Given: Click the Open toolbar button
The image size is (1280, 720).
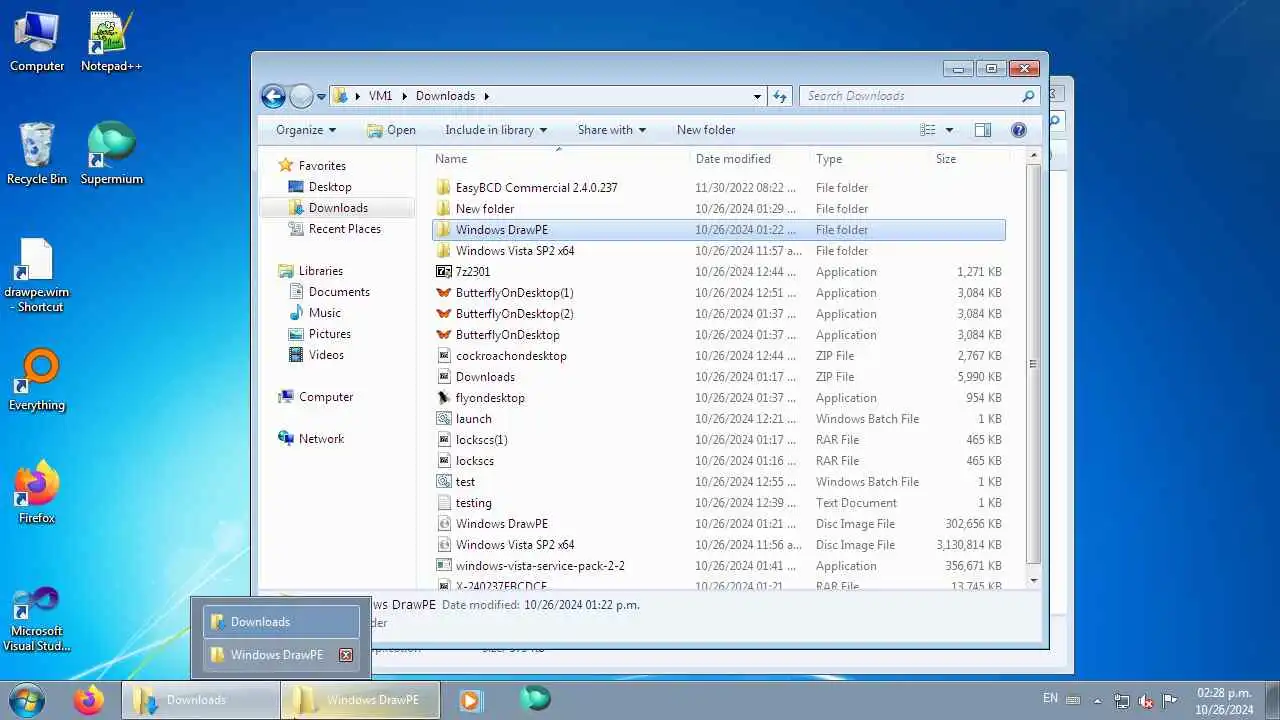Looking at the screenshot, I should (391, 130).
